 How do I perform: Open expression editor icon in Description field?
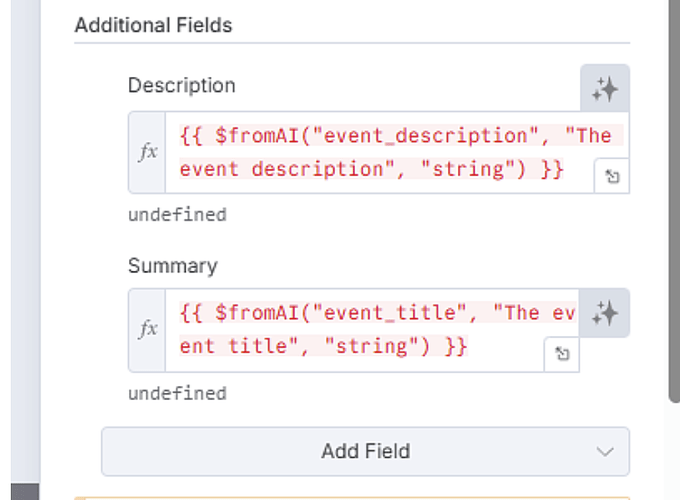611,176
